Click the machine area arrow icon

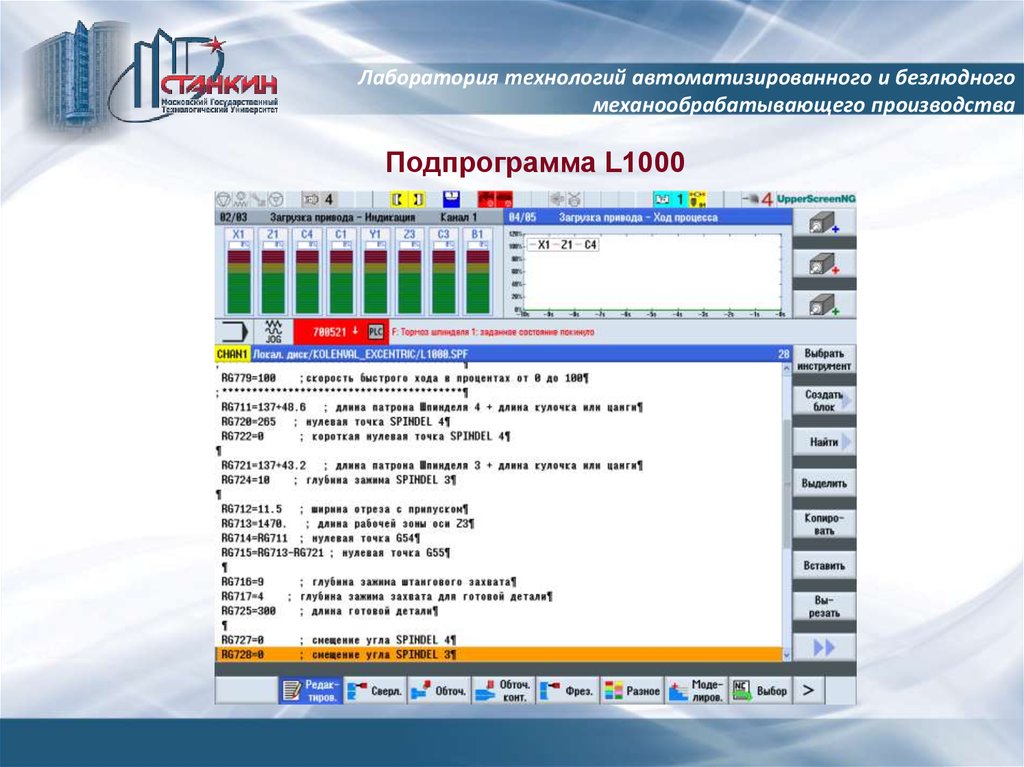click(x=234, y=331)
